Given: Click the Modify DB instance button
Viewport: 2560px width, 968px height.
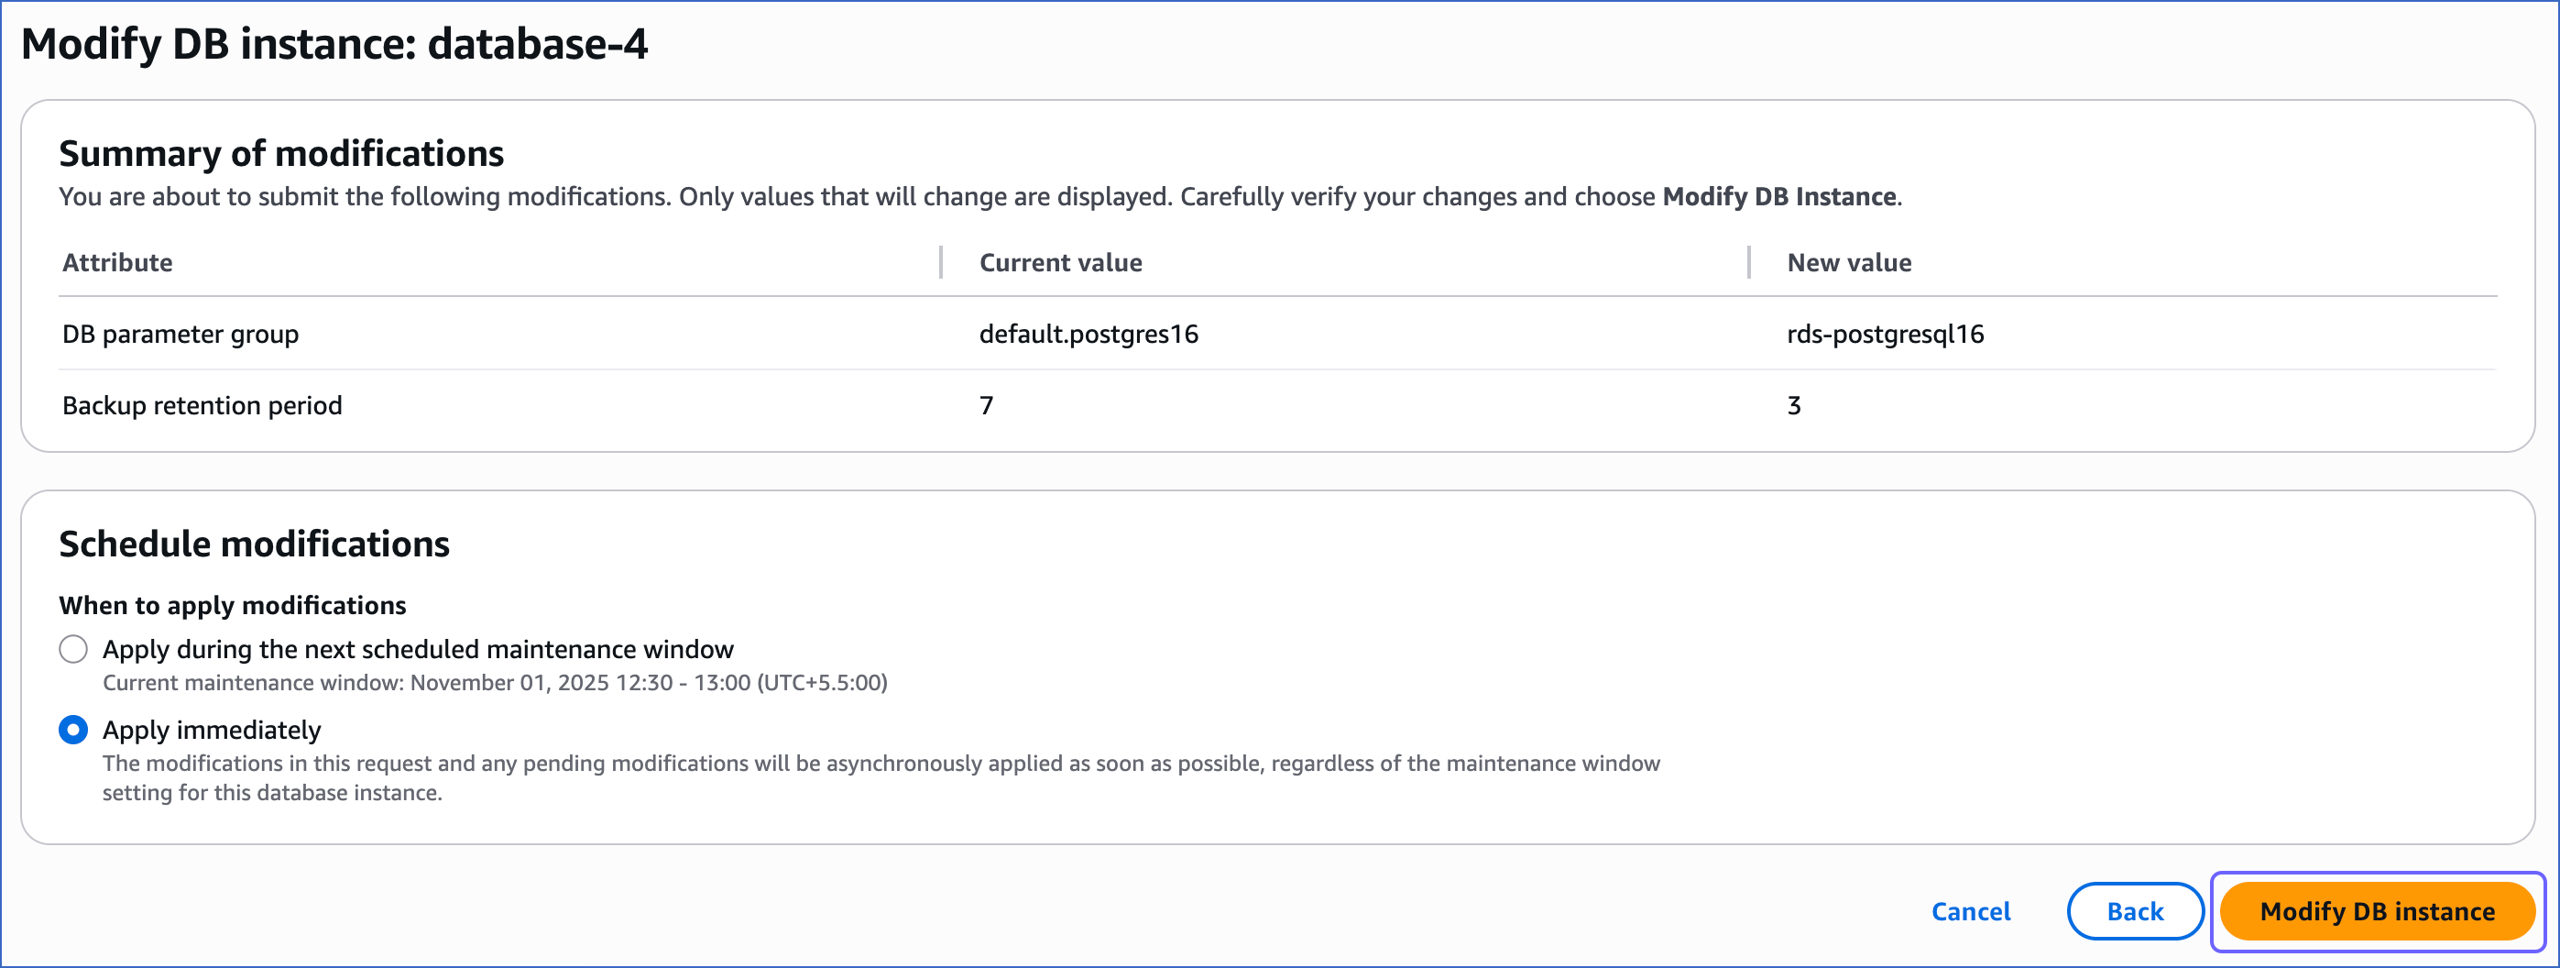Looking at the screenshot, I should click(2377, 911).
